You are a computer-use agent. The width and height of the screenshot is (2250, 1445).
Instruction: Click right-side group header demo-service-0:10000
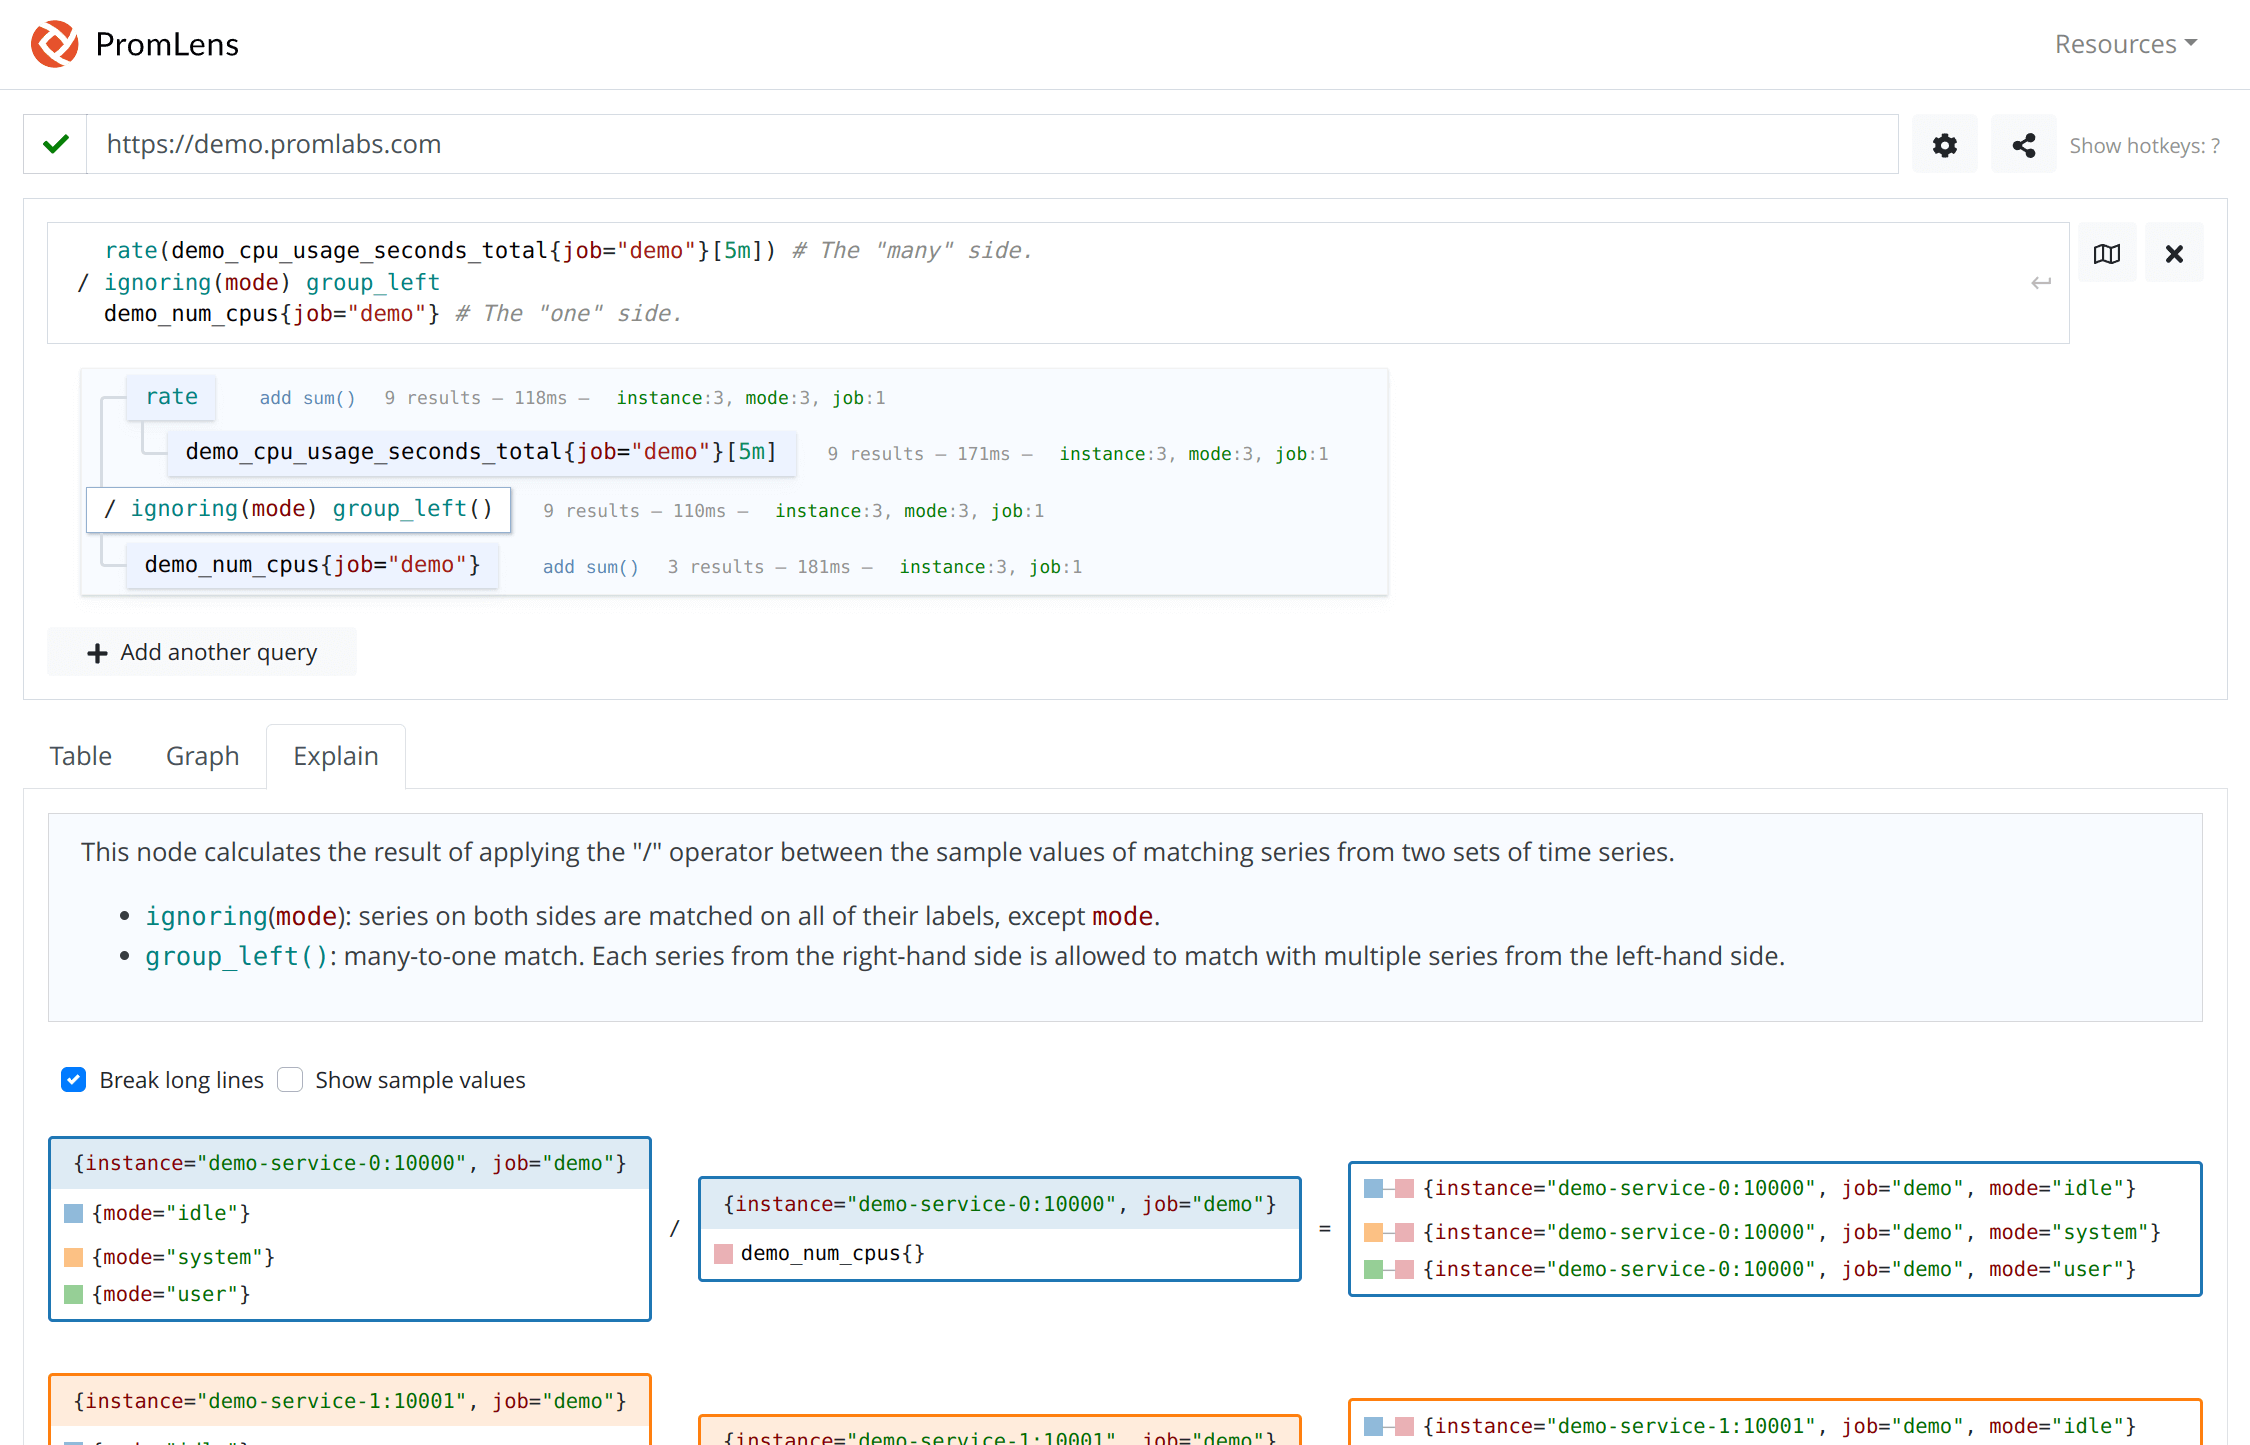(1000, 1204)
